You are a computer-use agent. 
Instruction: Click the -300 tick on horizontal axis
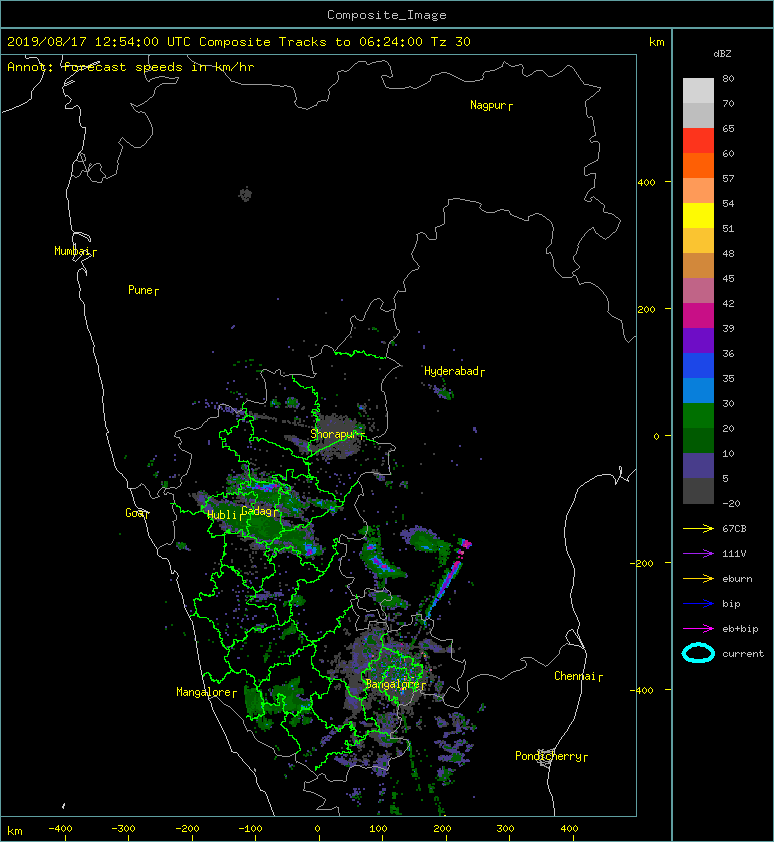point(123,829)
